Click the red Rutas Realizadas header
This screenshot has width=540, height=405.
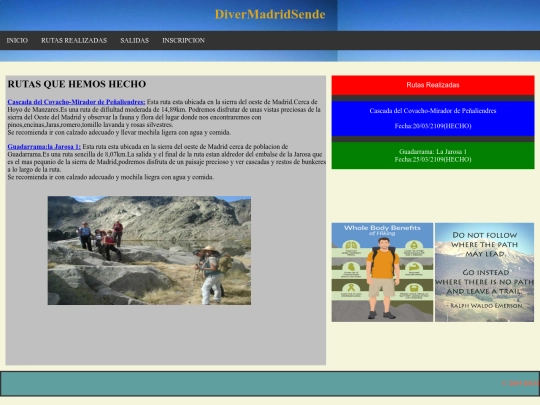[x=433, y=85]
